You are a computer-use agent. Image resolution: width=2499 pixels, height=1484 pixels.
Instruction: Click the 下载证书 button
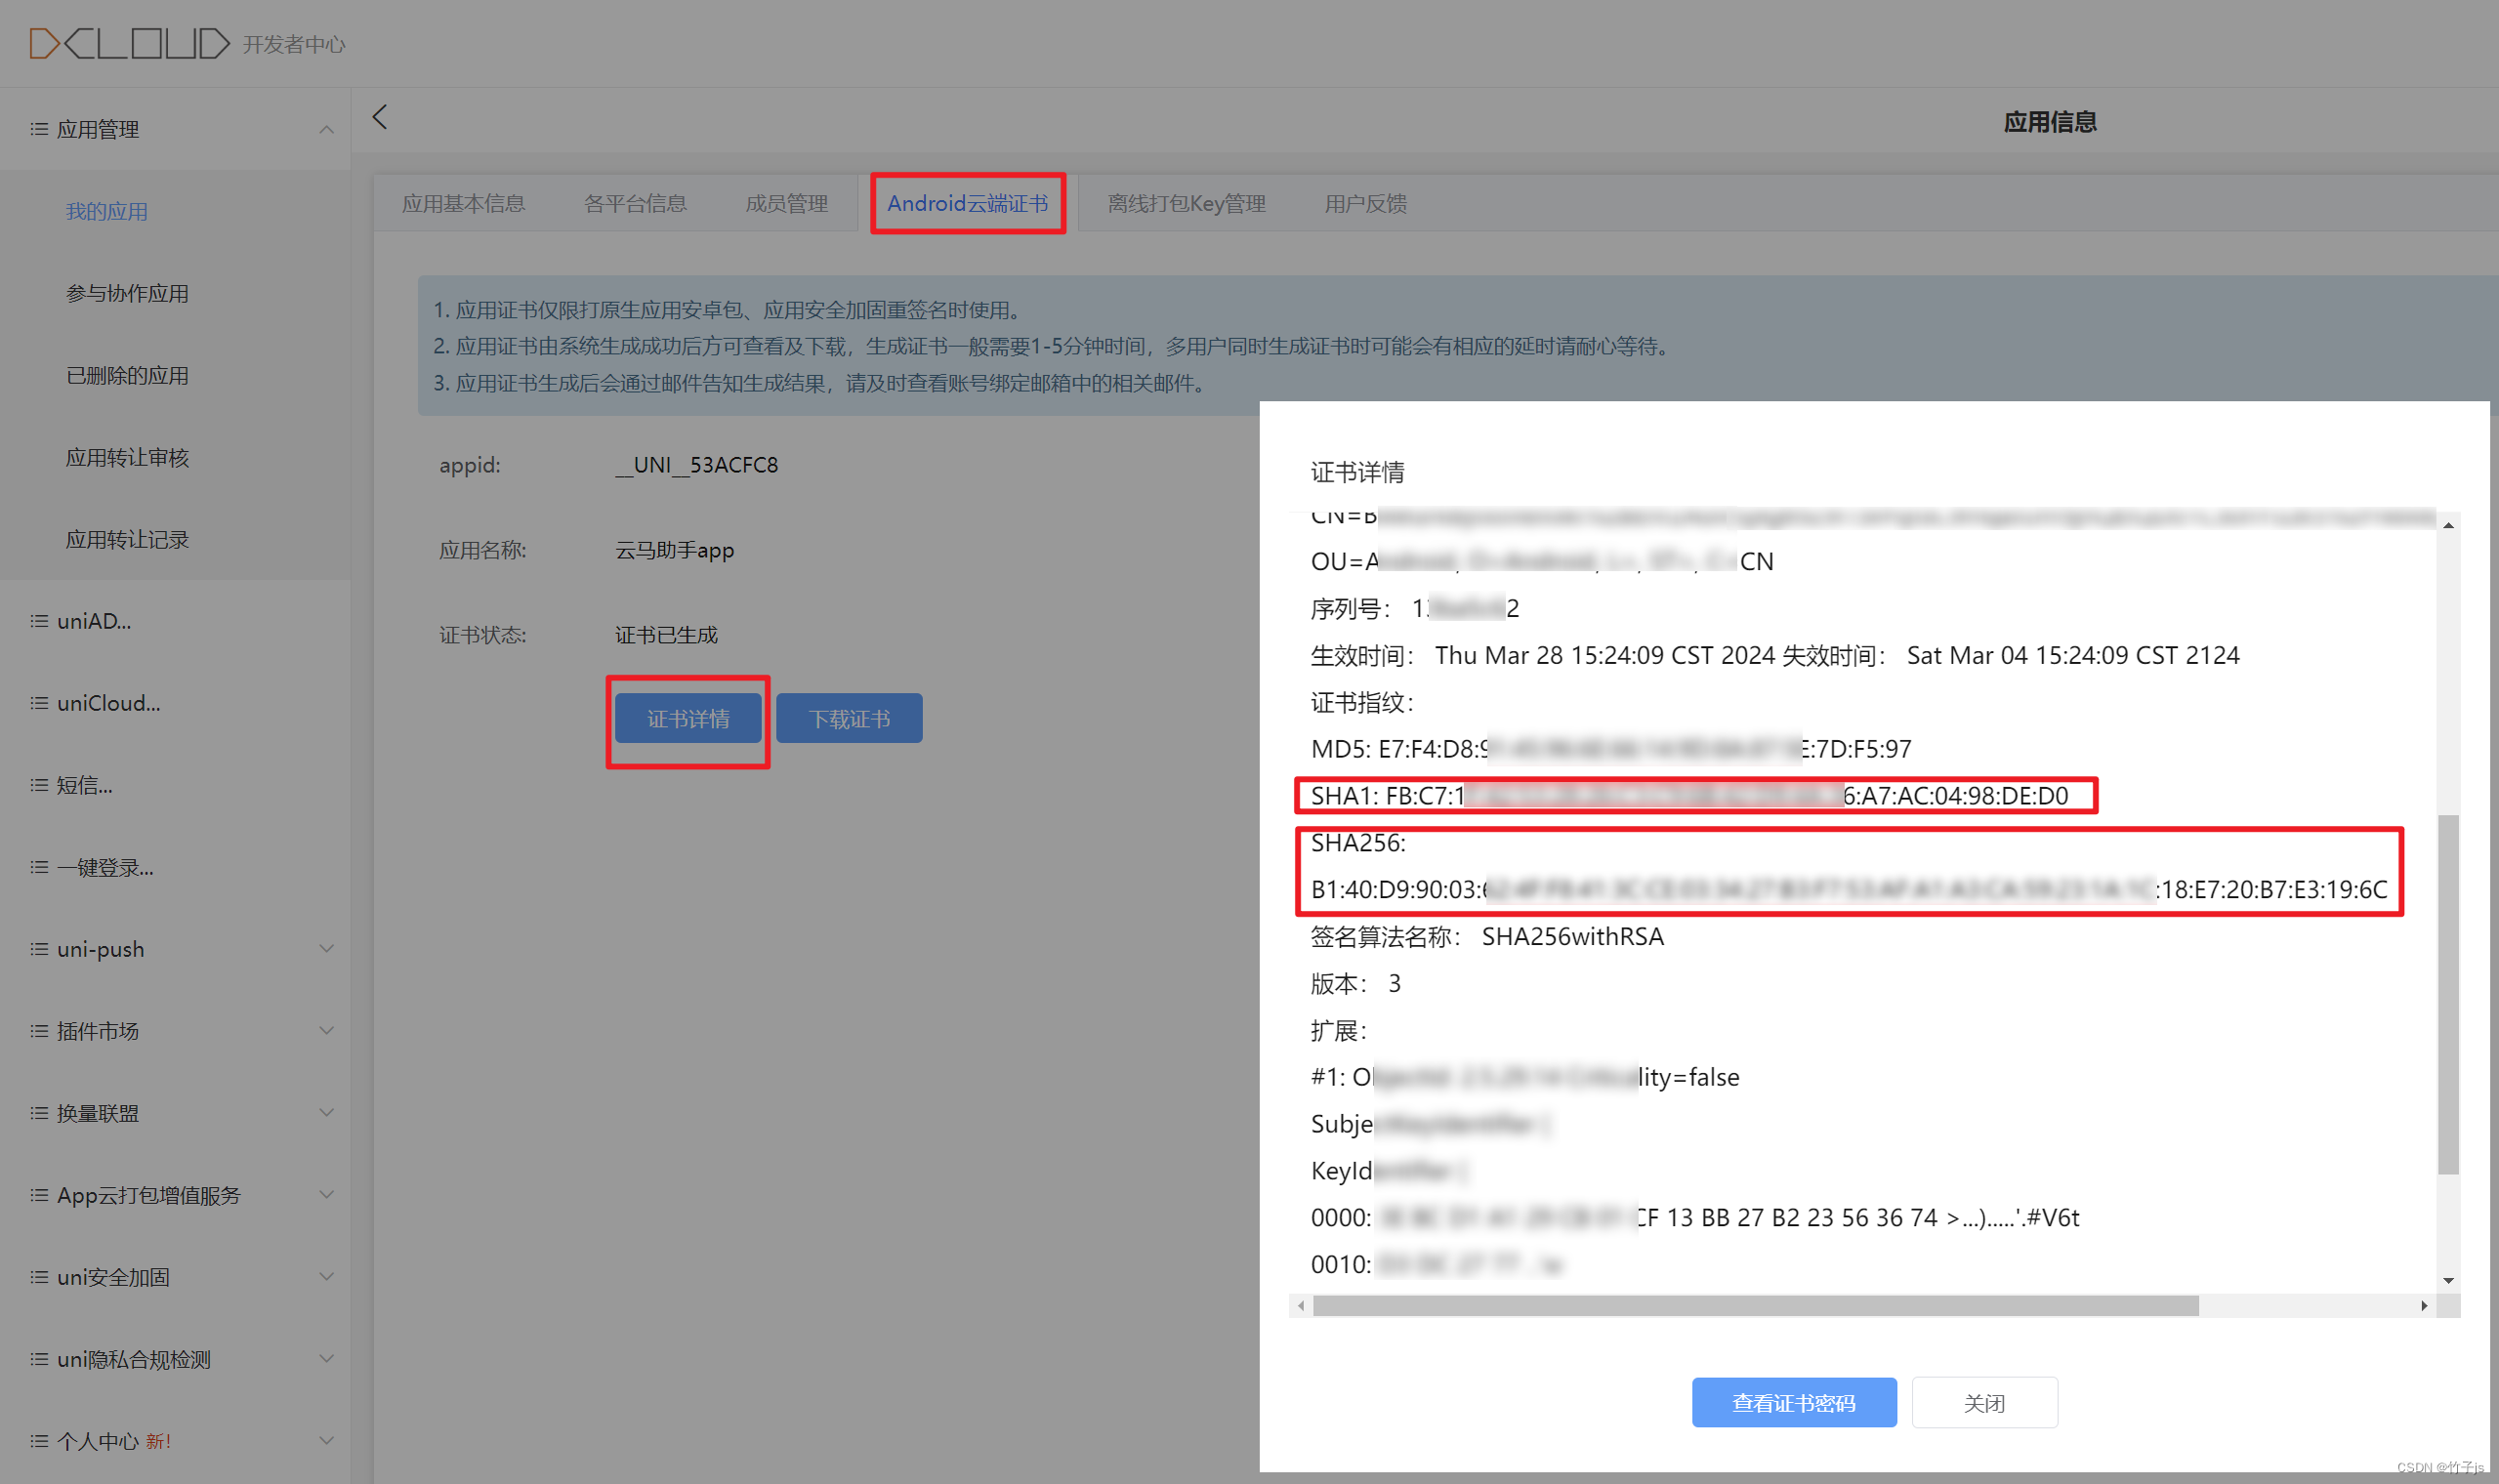(x=848, y=718)
